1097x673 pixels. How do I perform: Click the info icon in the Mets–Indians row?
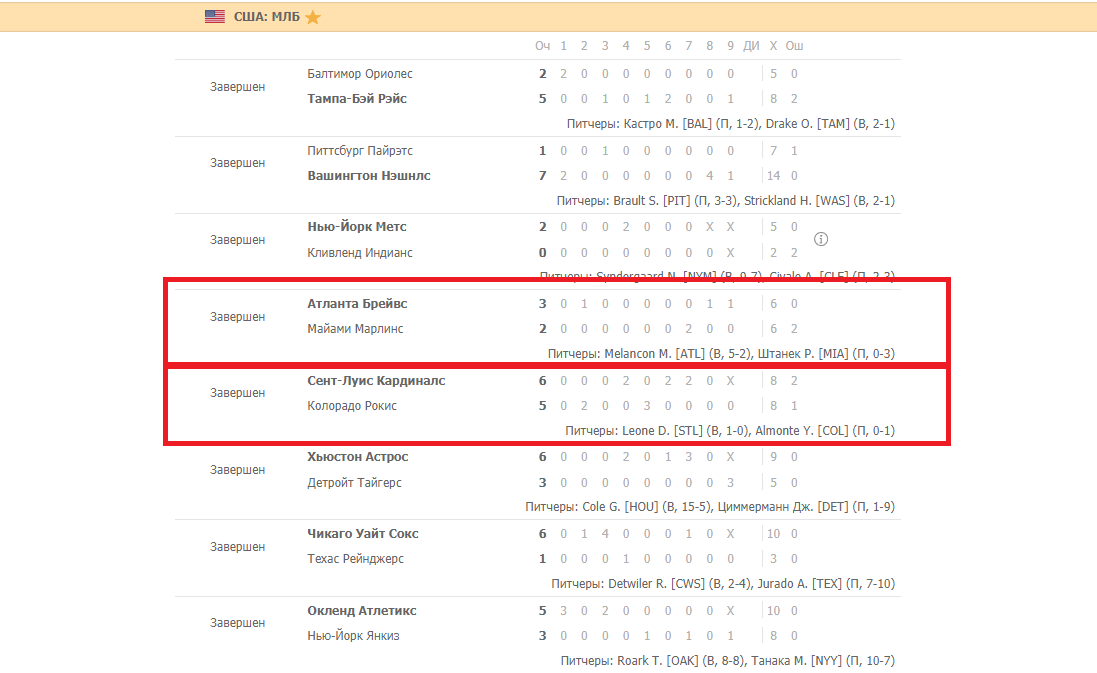tap(821, 240)
